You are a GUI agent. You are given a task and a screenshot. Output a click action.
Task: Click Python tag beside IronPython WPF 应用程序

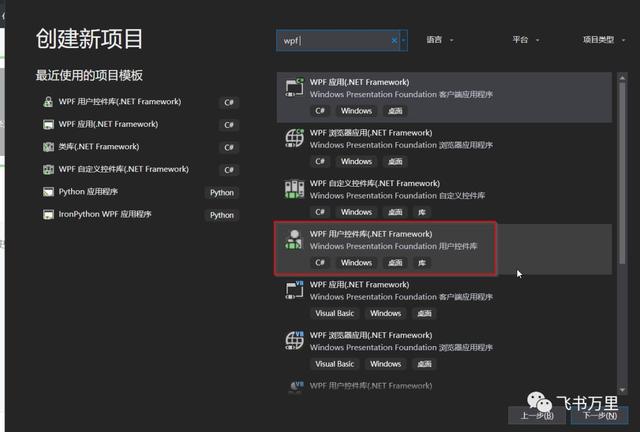222,215
